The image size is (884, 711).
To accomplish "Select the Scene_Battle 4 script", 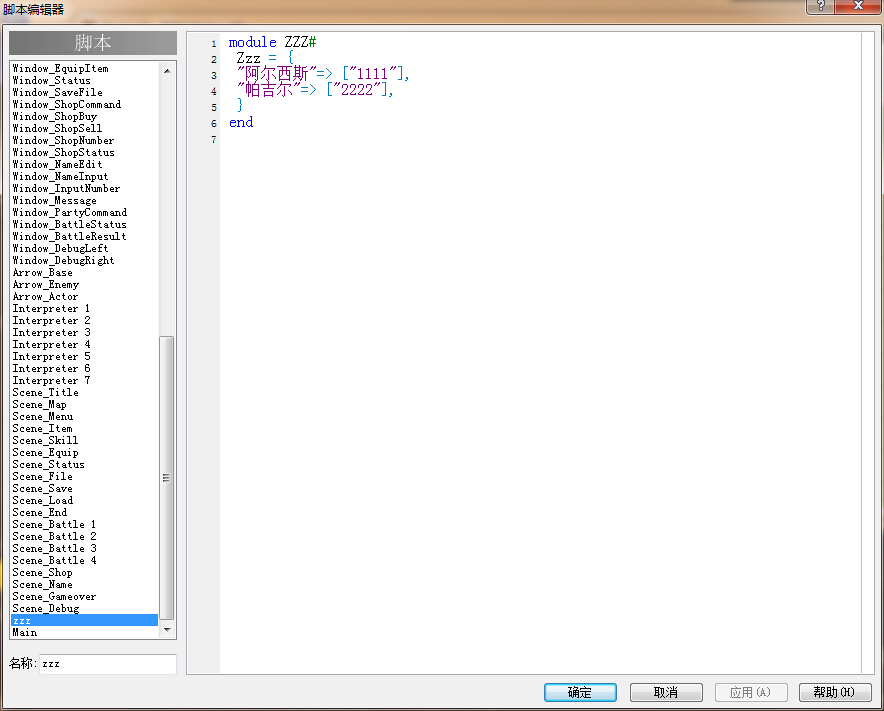I will 84,560.
